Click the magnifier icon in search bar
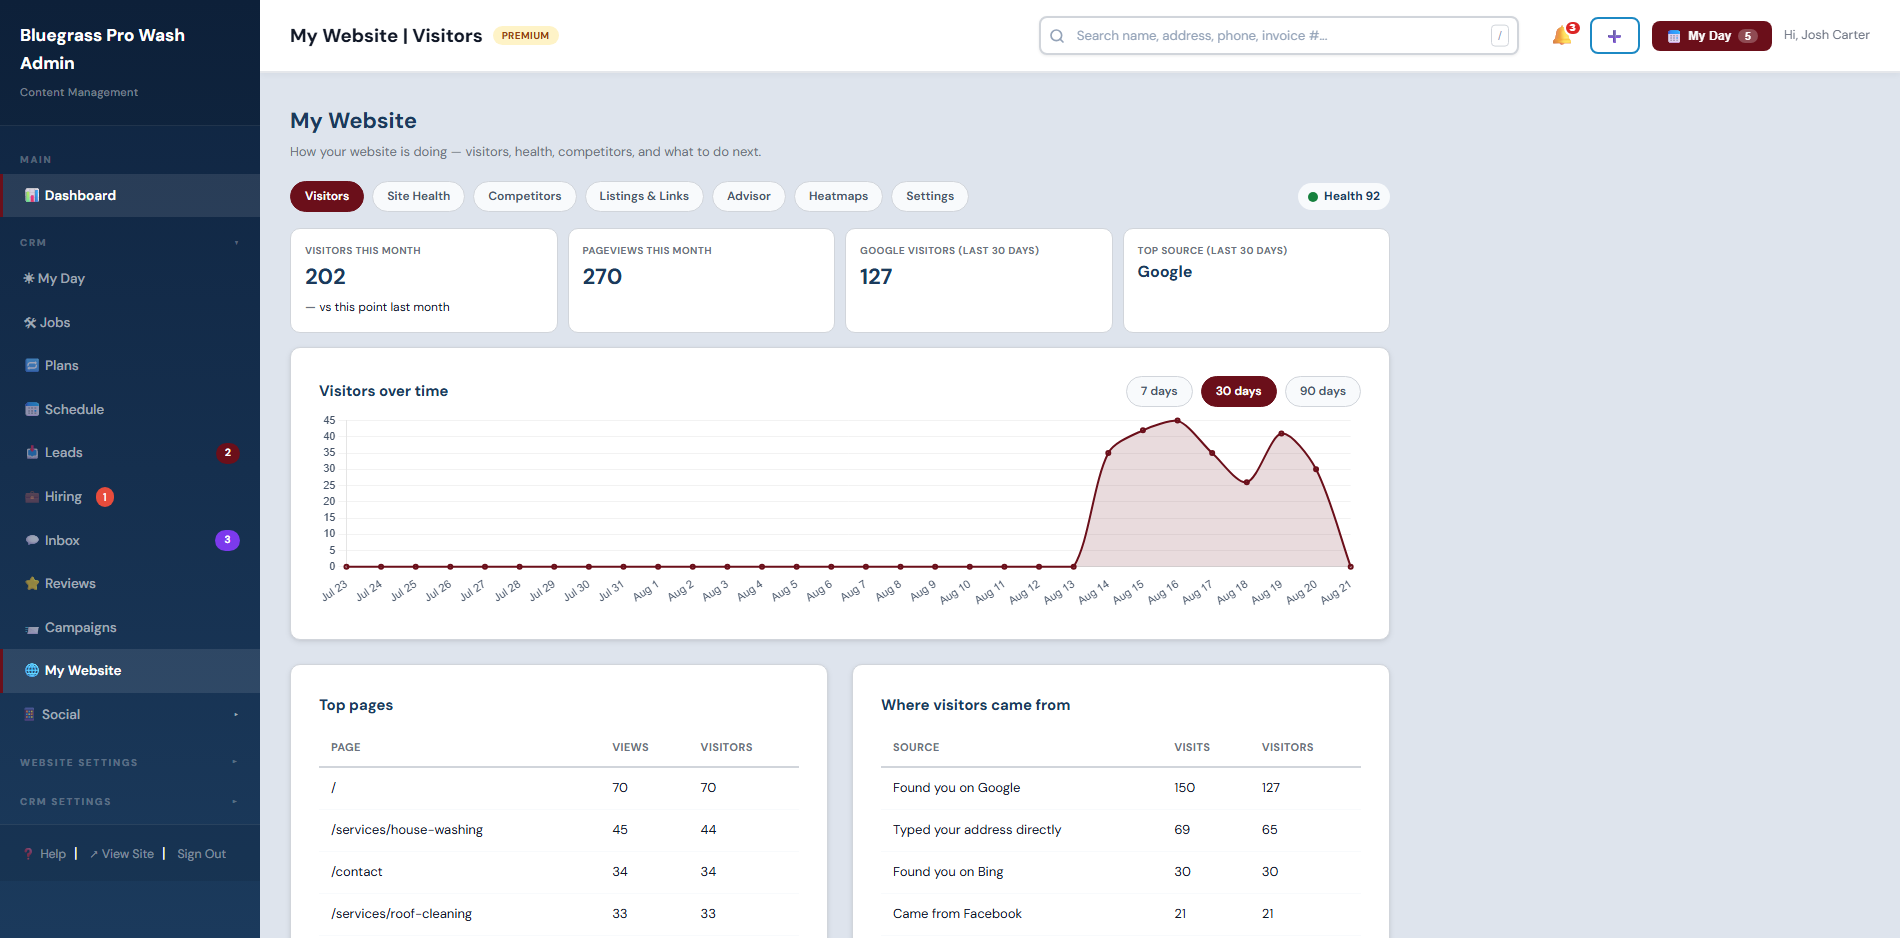Viewport: 1900px width, 938px height. 1057,36
